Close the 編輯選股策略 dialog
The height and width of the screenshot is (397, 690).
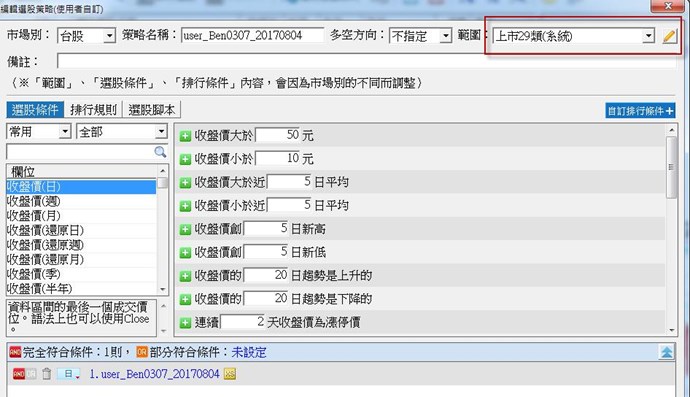point(668,5)
